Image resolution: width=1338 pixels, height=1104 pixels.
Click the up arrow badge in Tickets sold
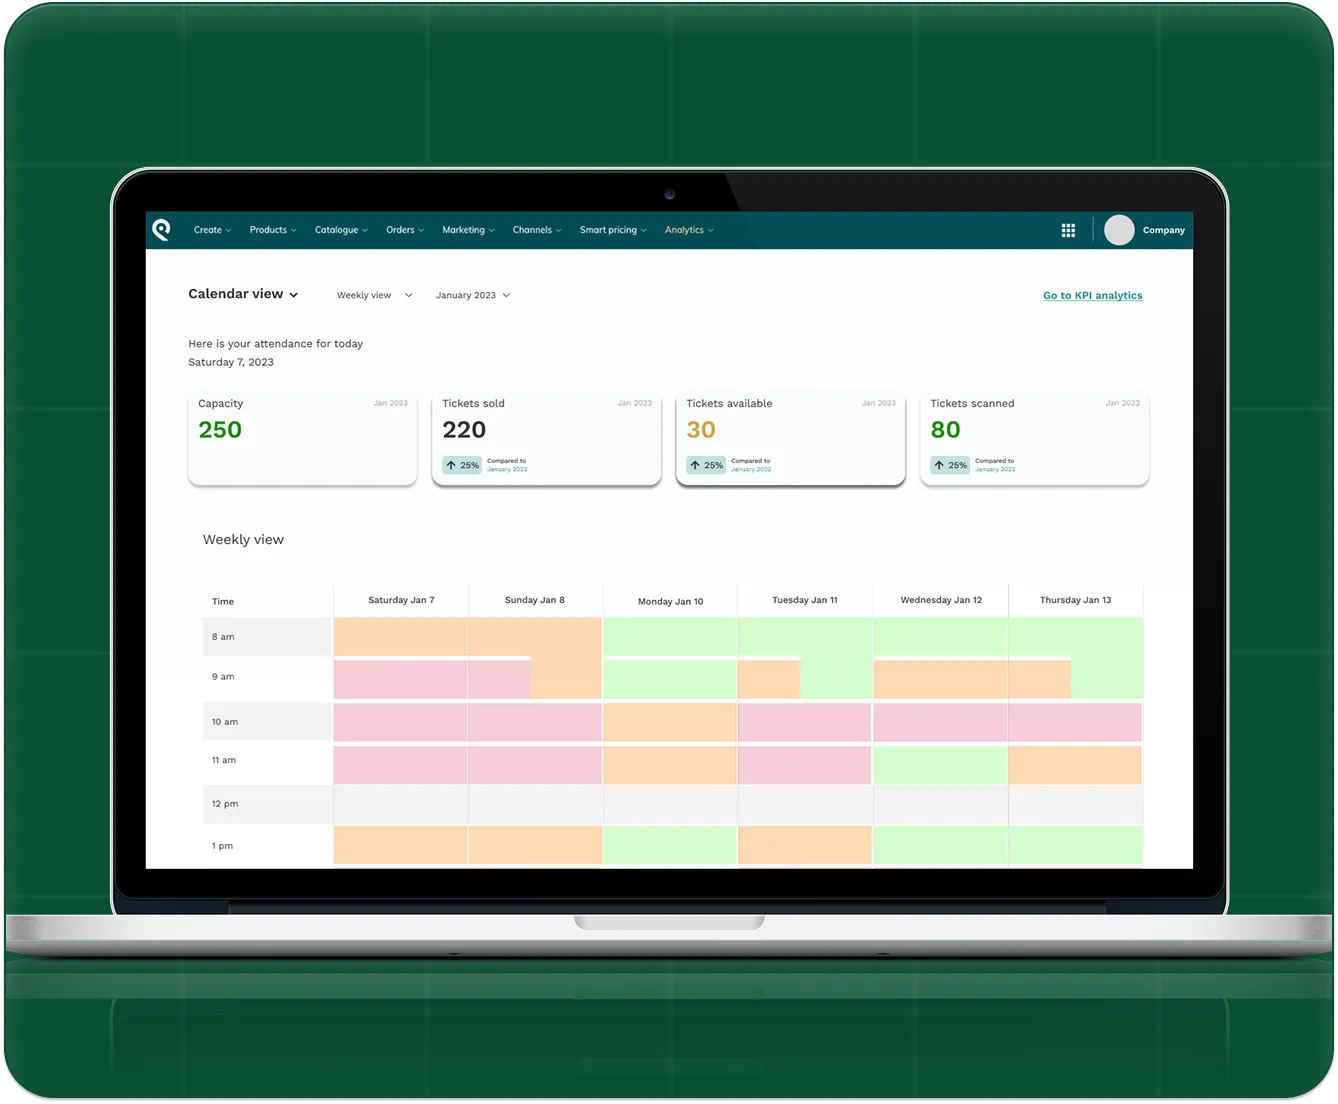coord(451,465)
